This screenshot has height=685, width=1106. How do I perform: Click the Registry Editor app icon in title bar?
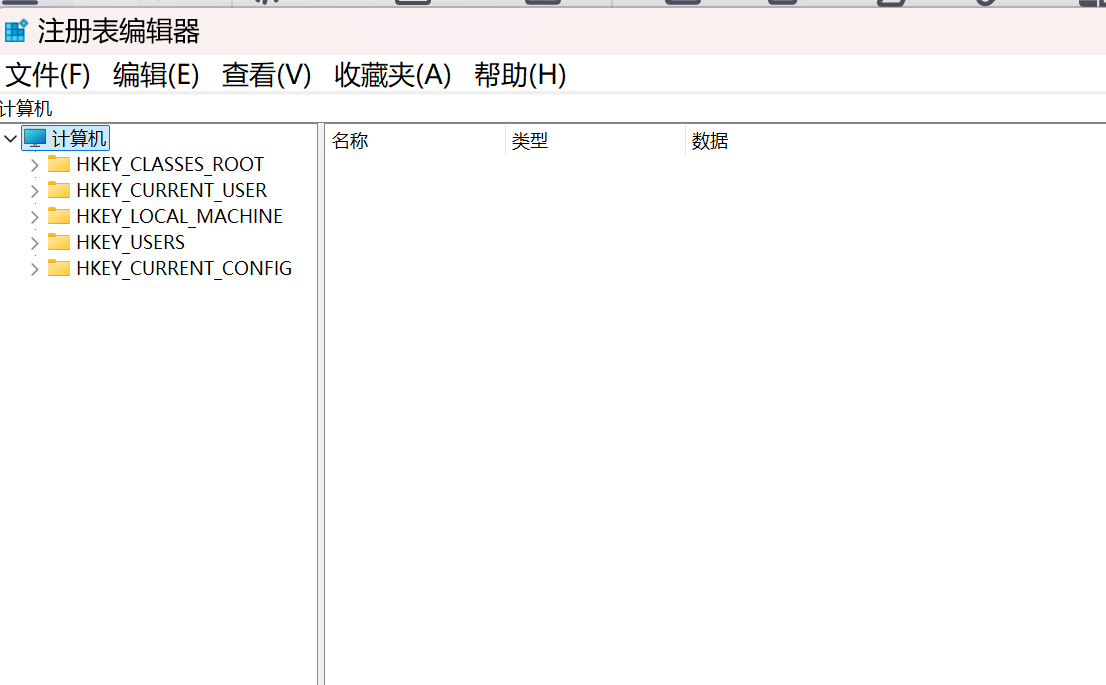click(x=16, y=31)
